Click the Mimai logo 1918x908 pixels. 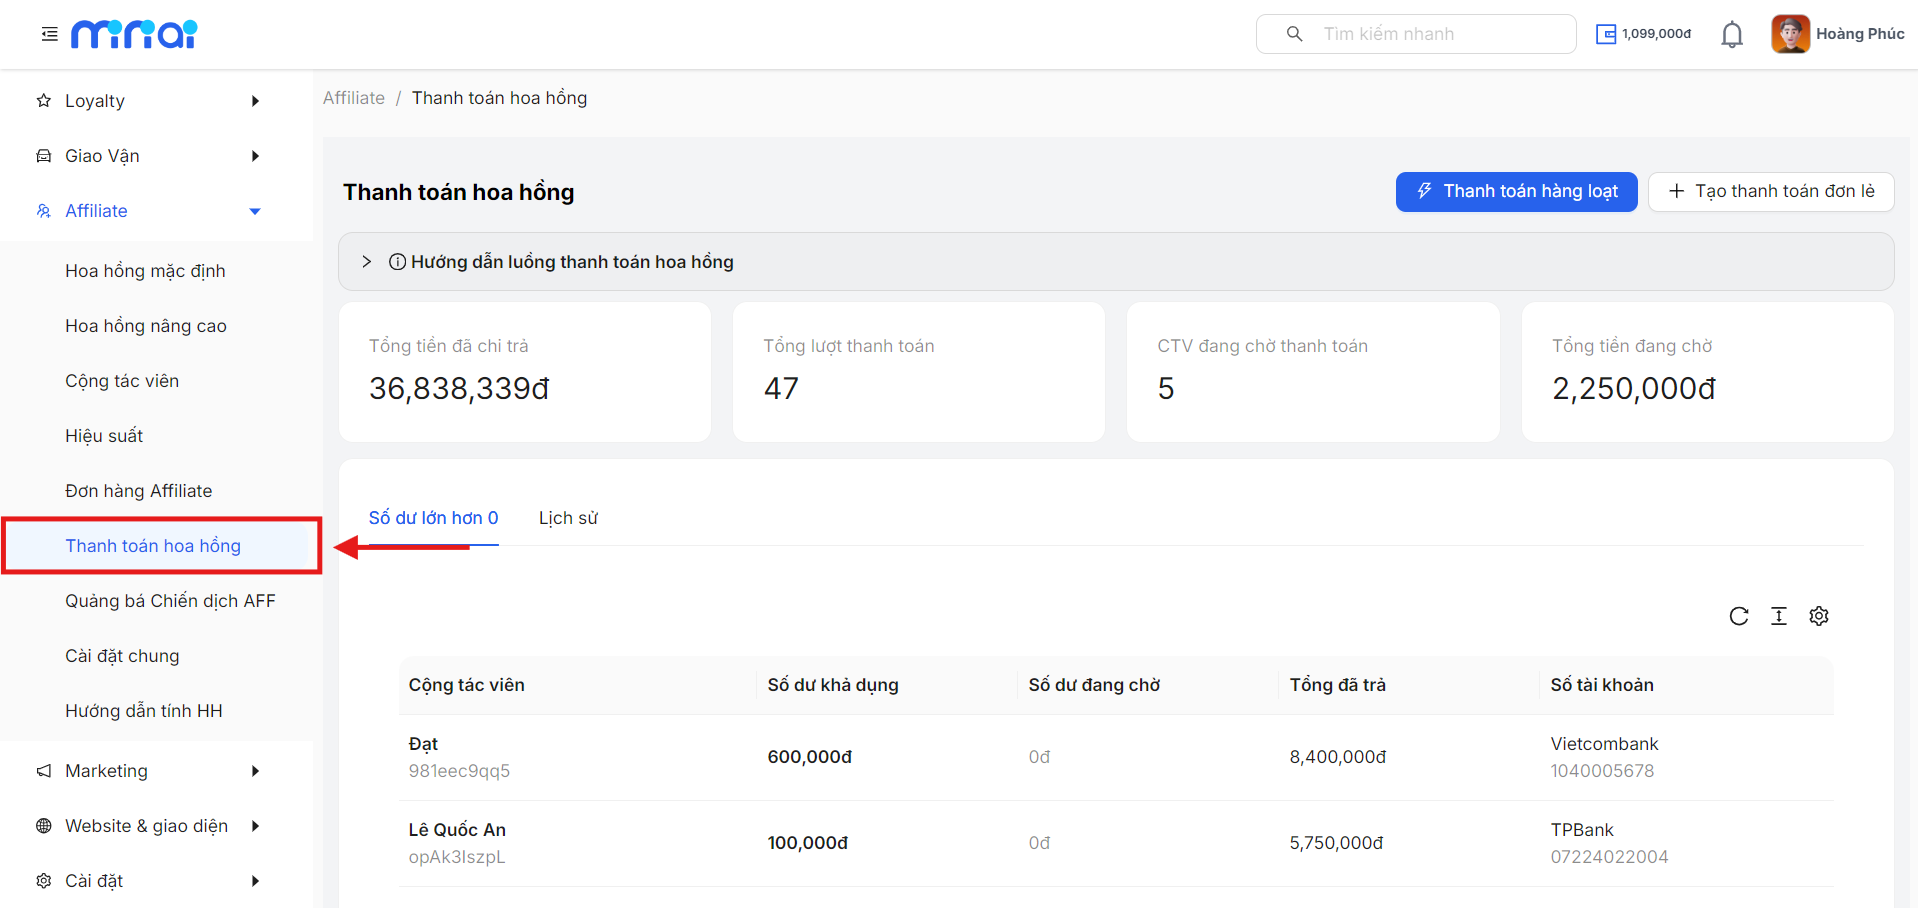pyautogui.click(x=134, y=34)
